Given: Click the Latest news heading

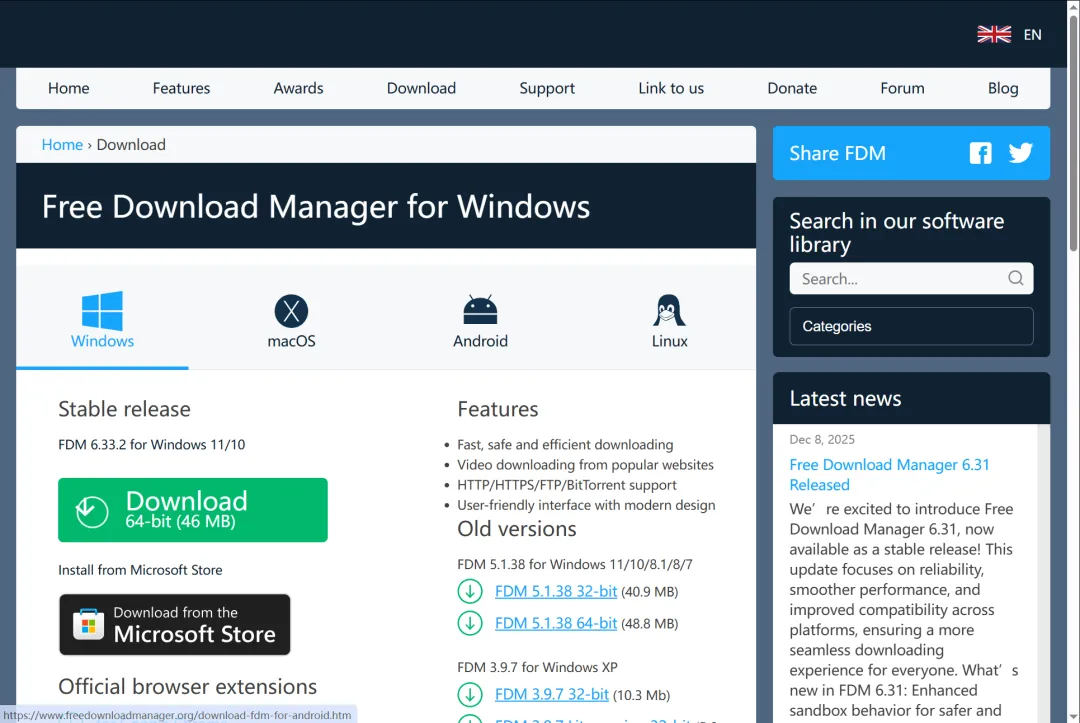Looking at the screenshot, I should tap(845, 399).
